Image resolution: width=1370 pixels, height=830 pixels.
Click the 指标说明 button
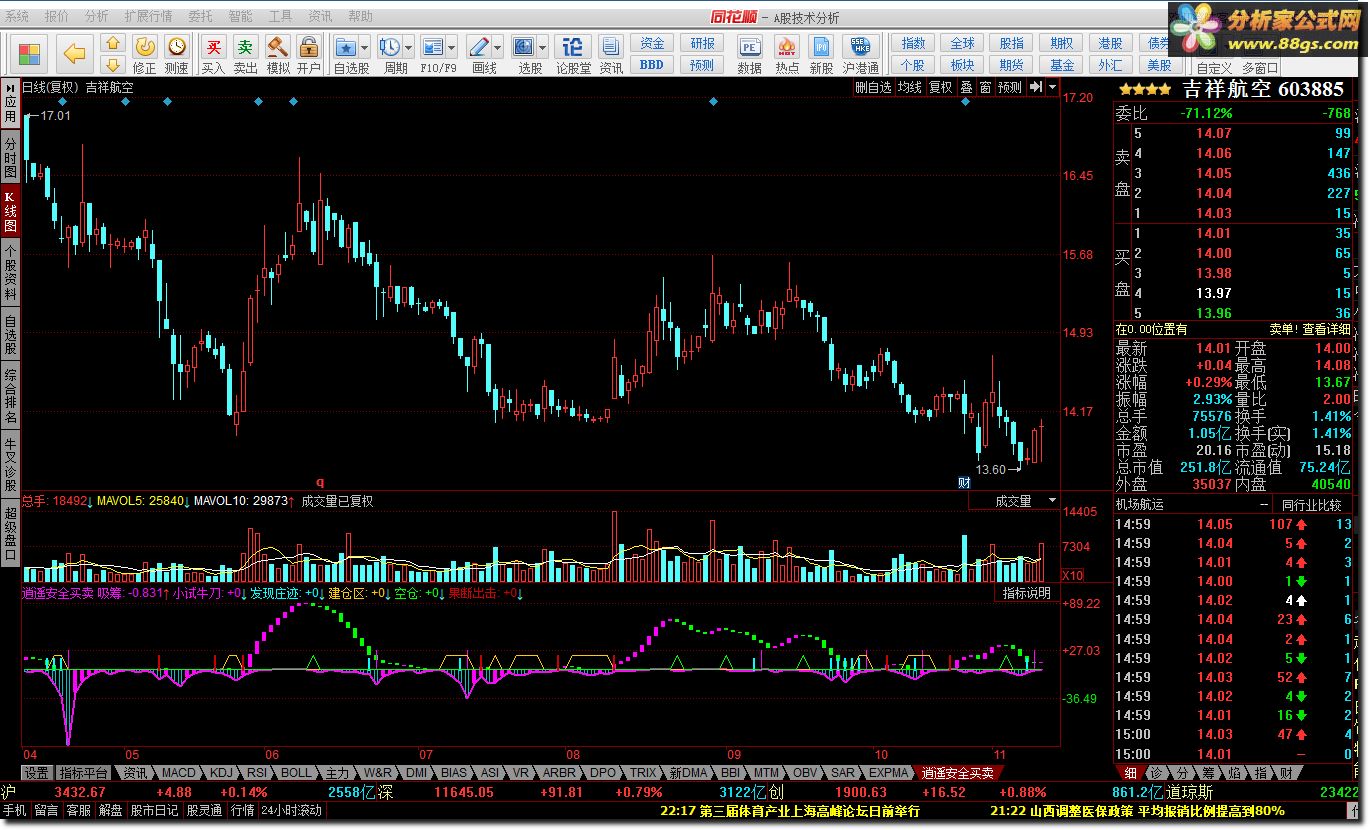pyautogui.click(x=1027, y=593)
